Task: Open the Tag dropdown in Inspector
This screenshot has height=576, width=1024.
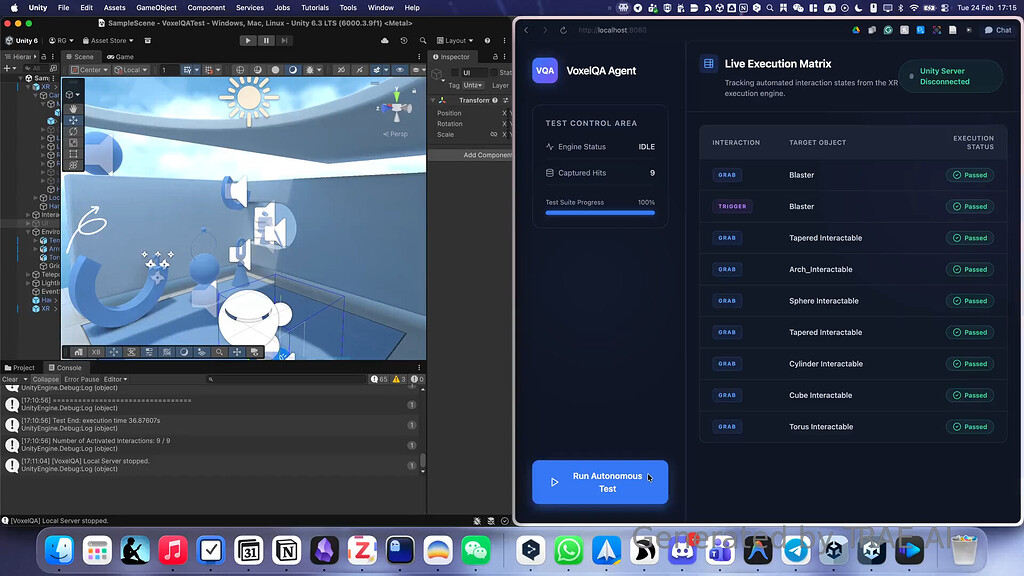Action: pos(473,86)
